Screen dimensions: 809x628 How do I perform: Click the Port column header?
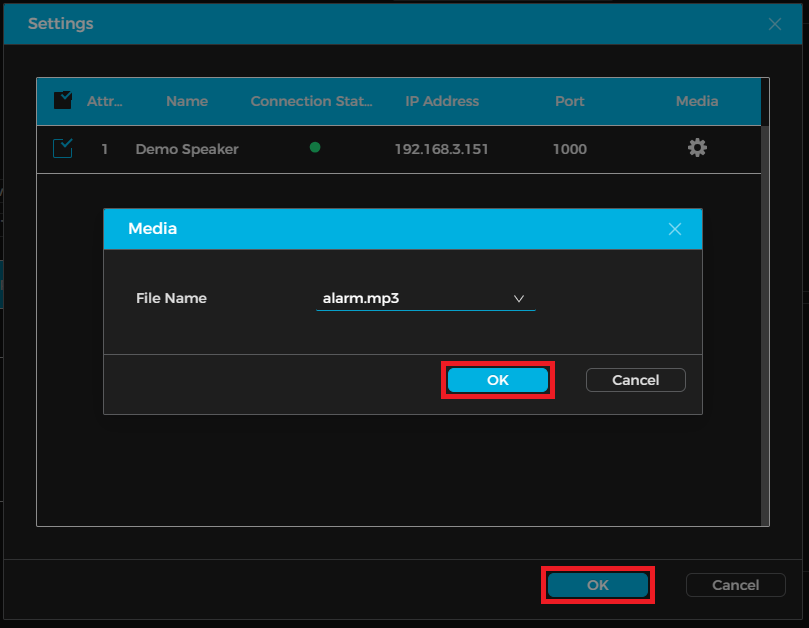[569, 101]
